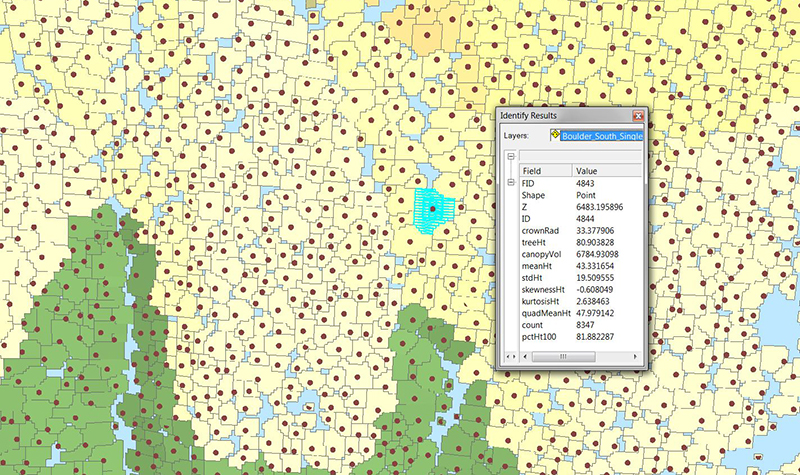Viewport: 800px width, 475px height.
Task: Click the scroll-left arrow of the attribute table
Action: click(x=525, y=357)
